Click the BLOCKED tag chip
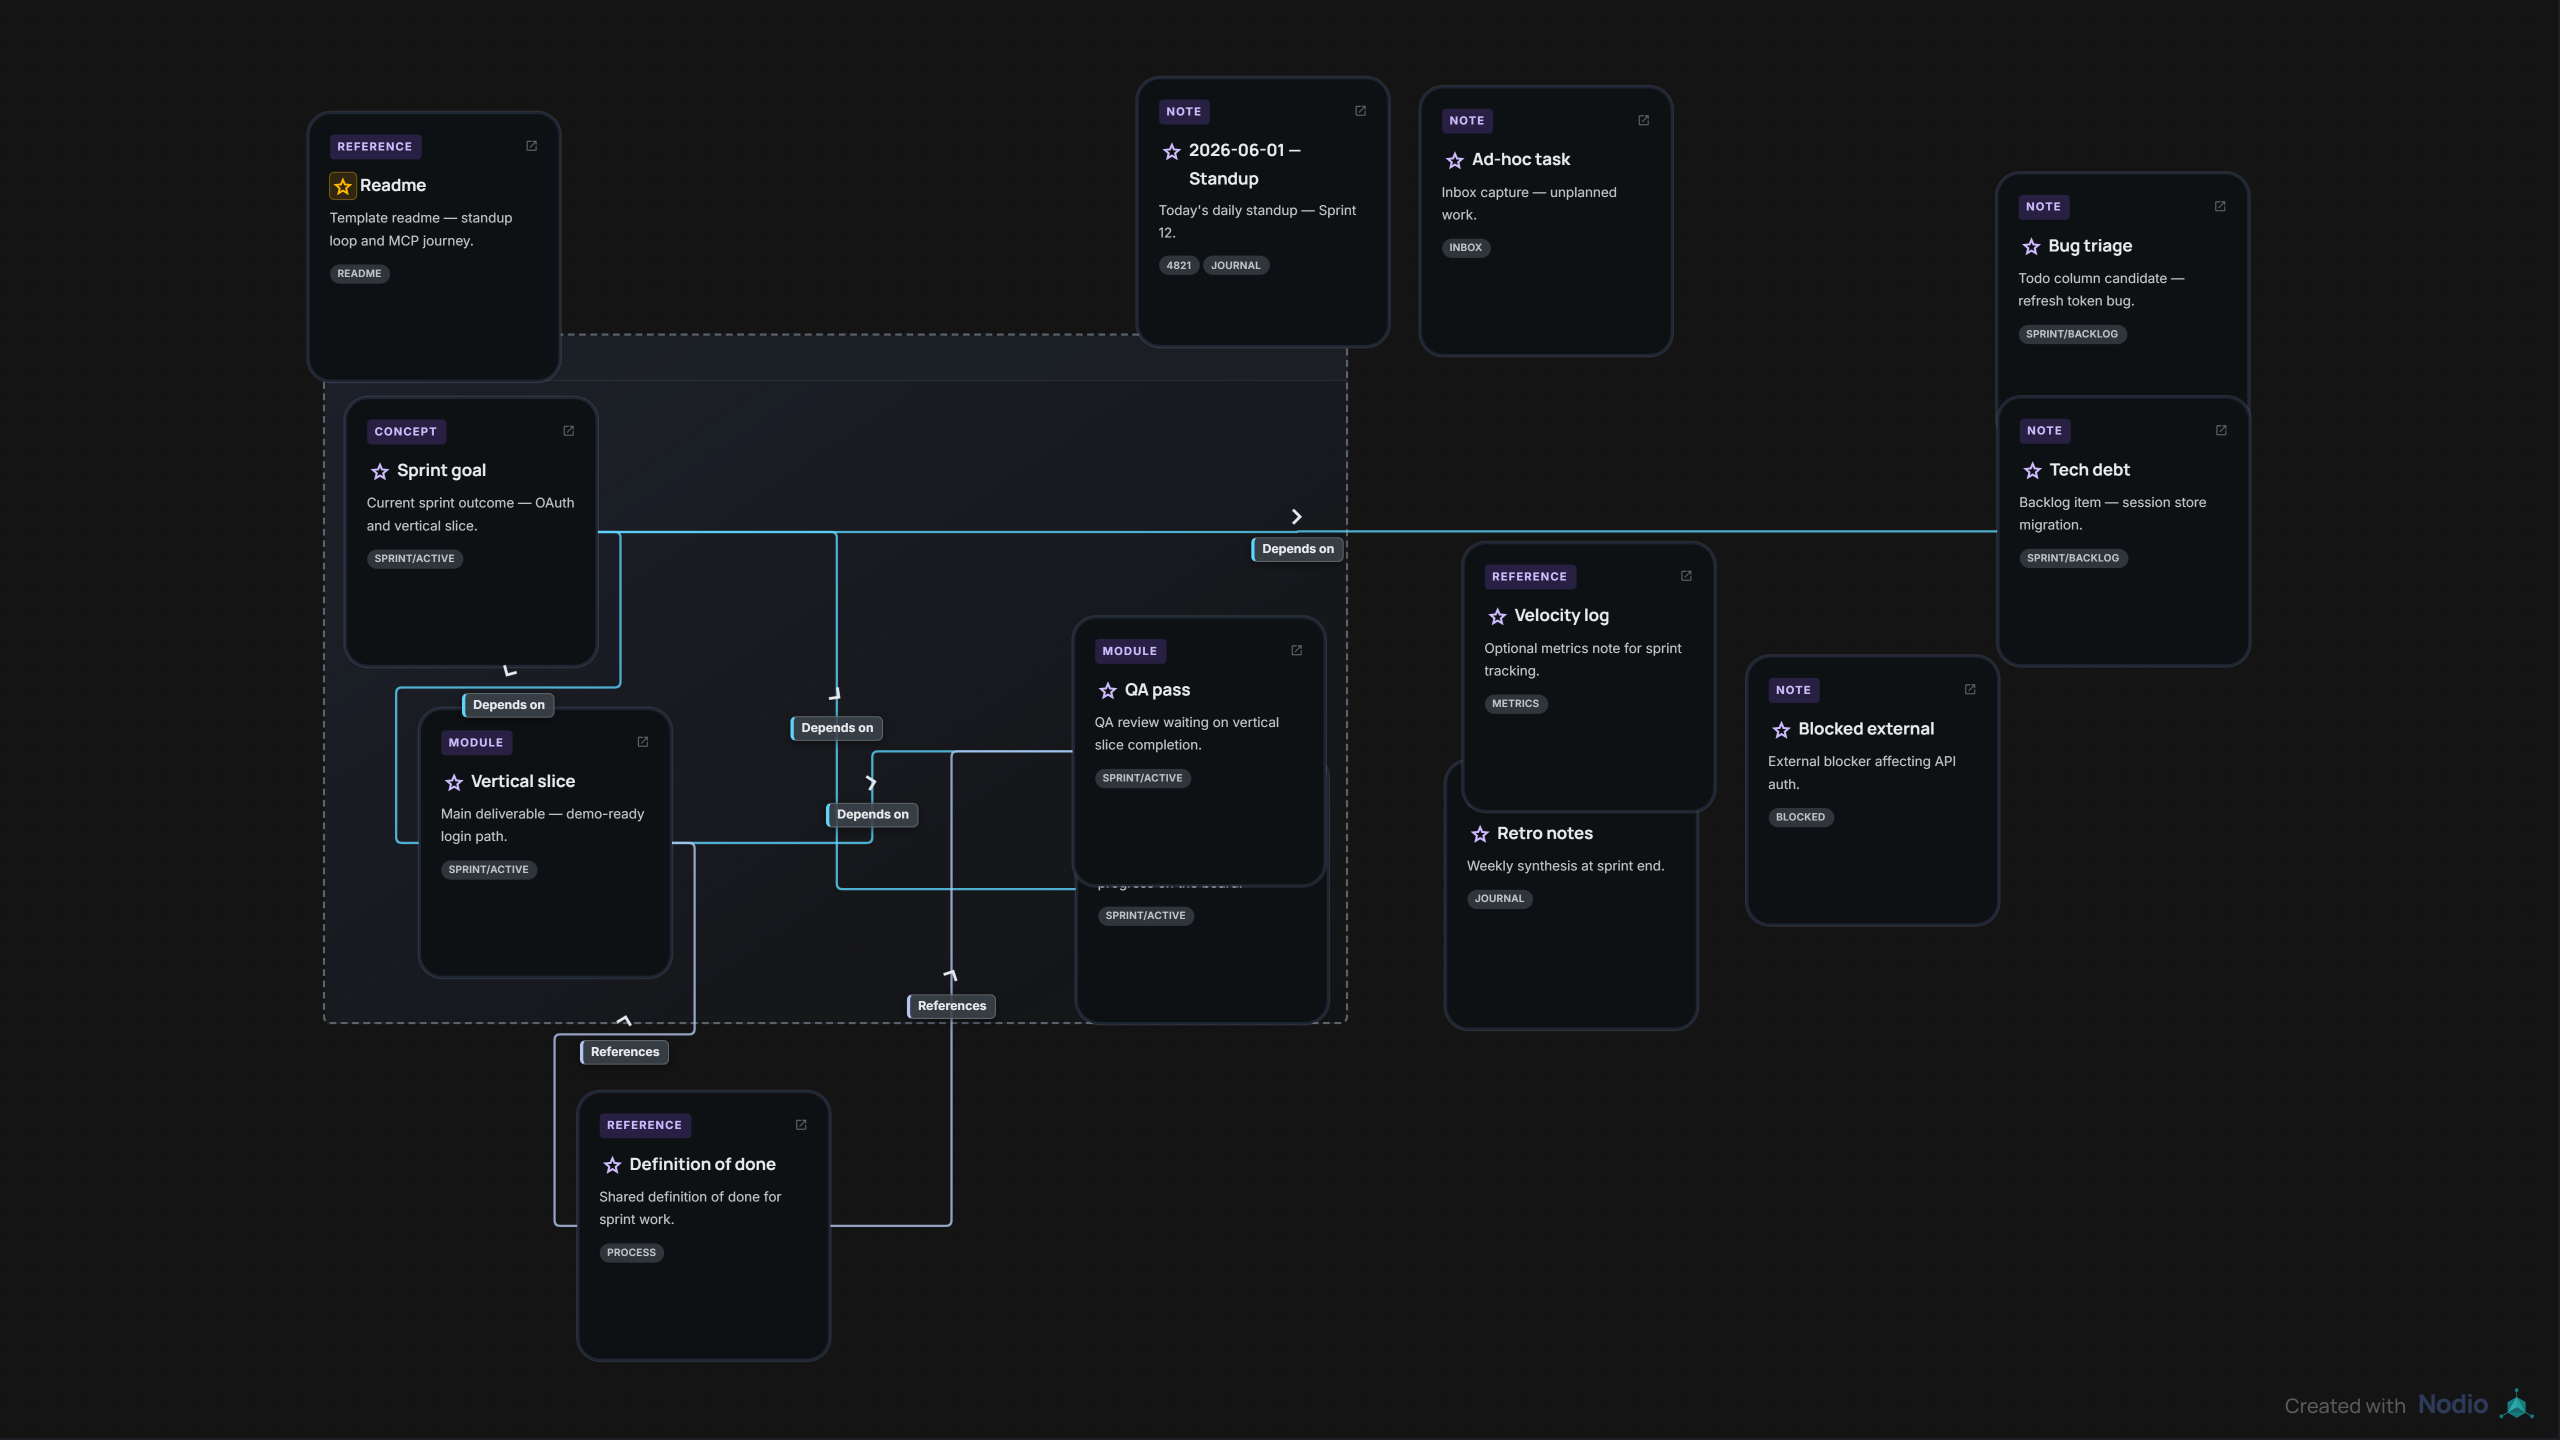This screenshot has width=2560, height=1440. tap(1801, 817)
